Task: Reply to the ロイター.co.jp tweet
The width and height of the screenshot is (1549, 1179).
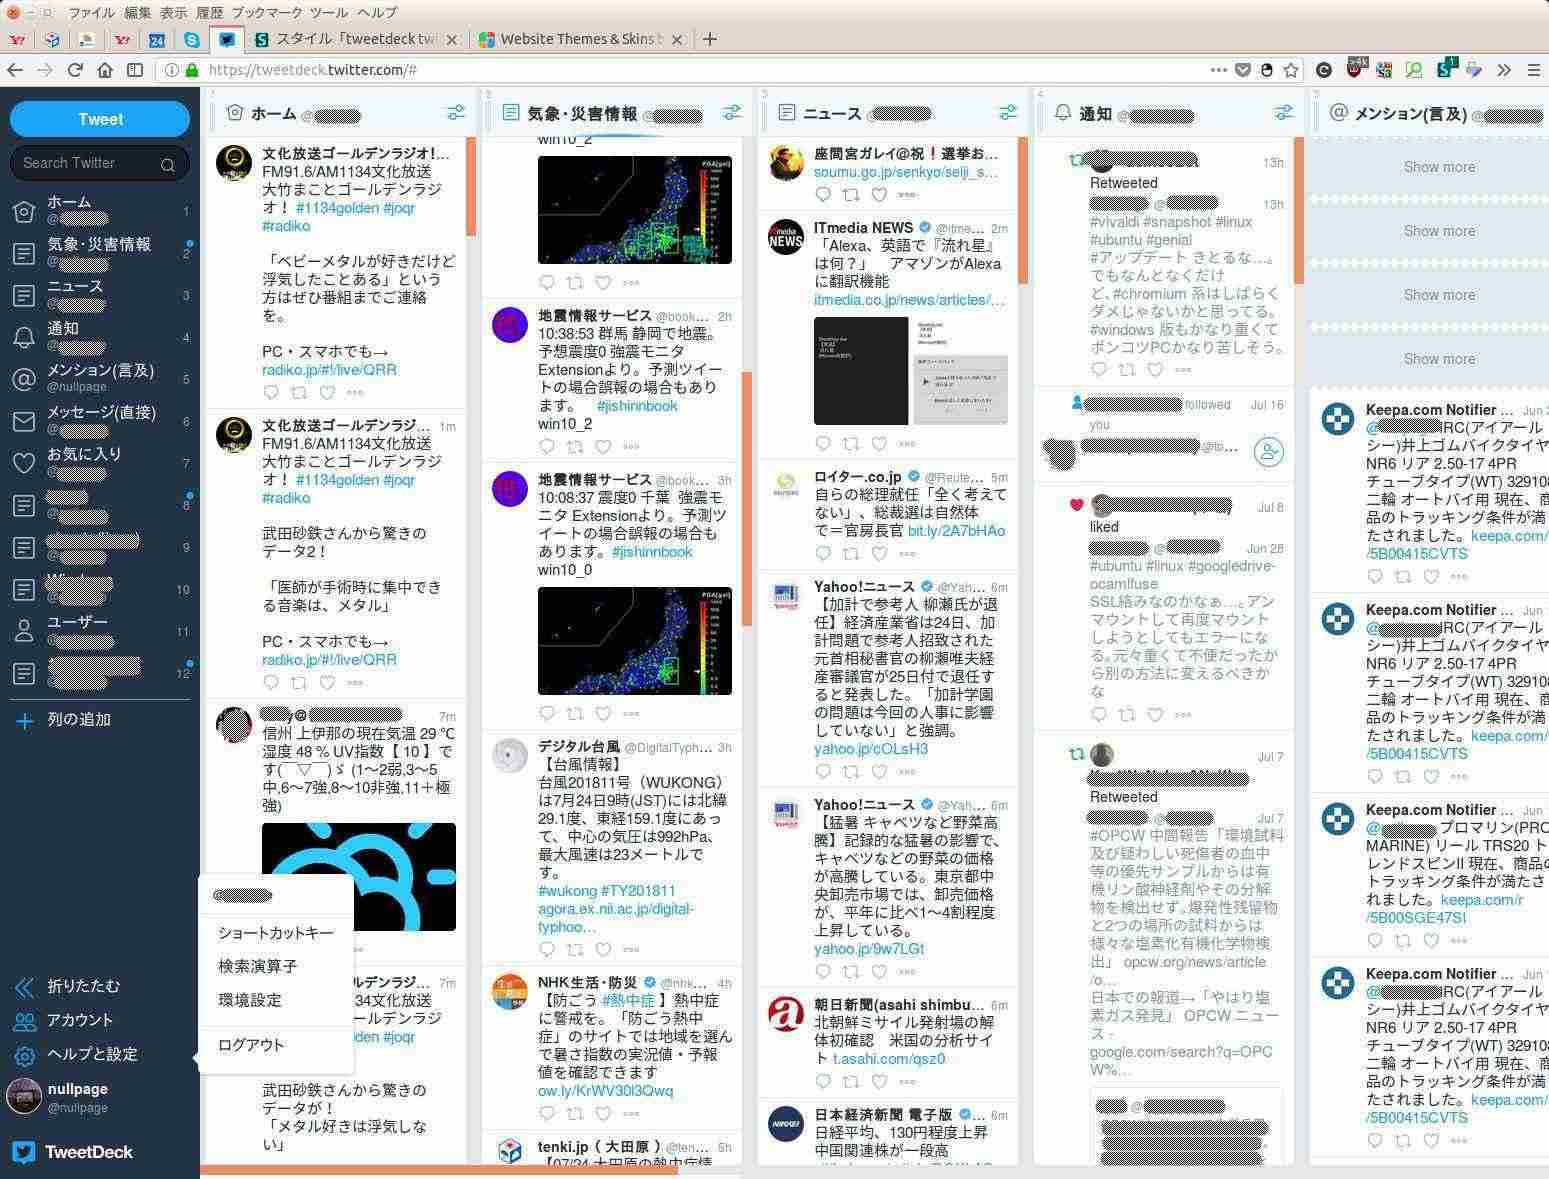Action: 823,553
